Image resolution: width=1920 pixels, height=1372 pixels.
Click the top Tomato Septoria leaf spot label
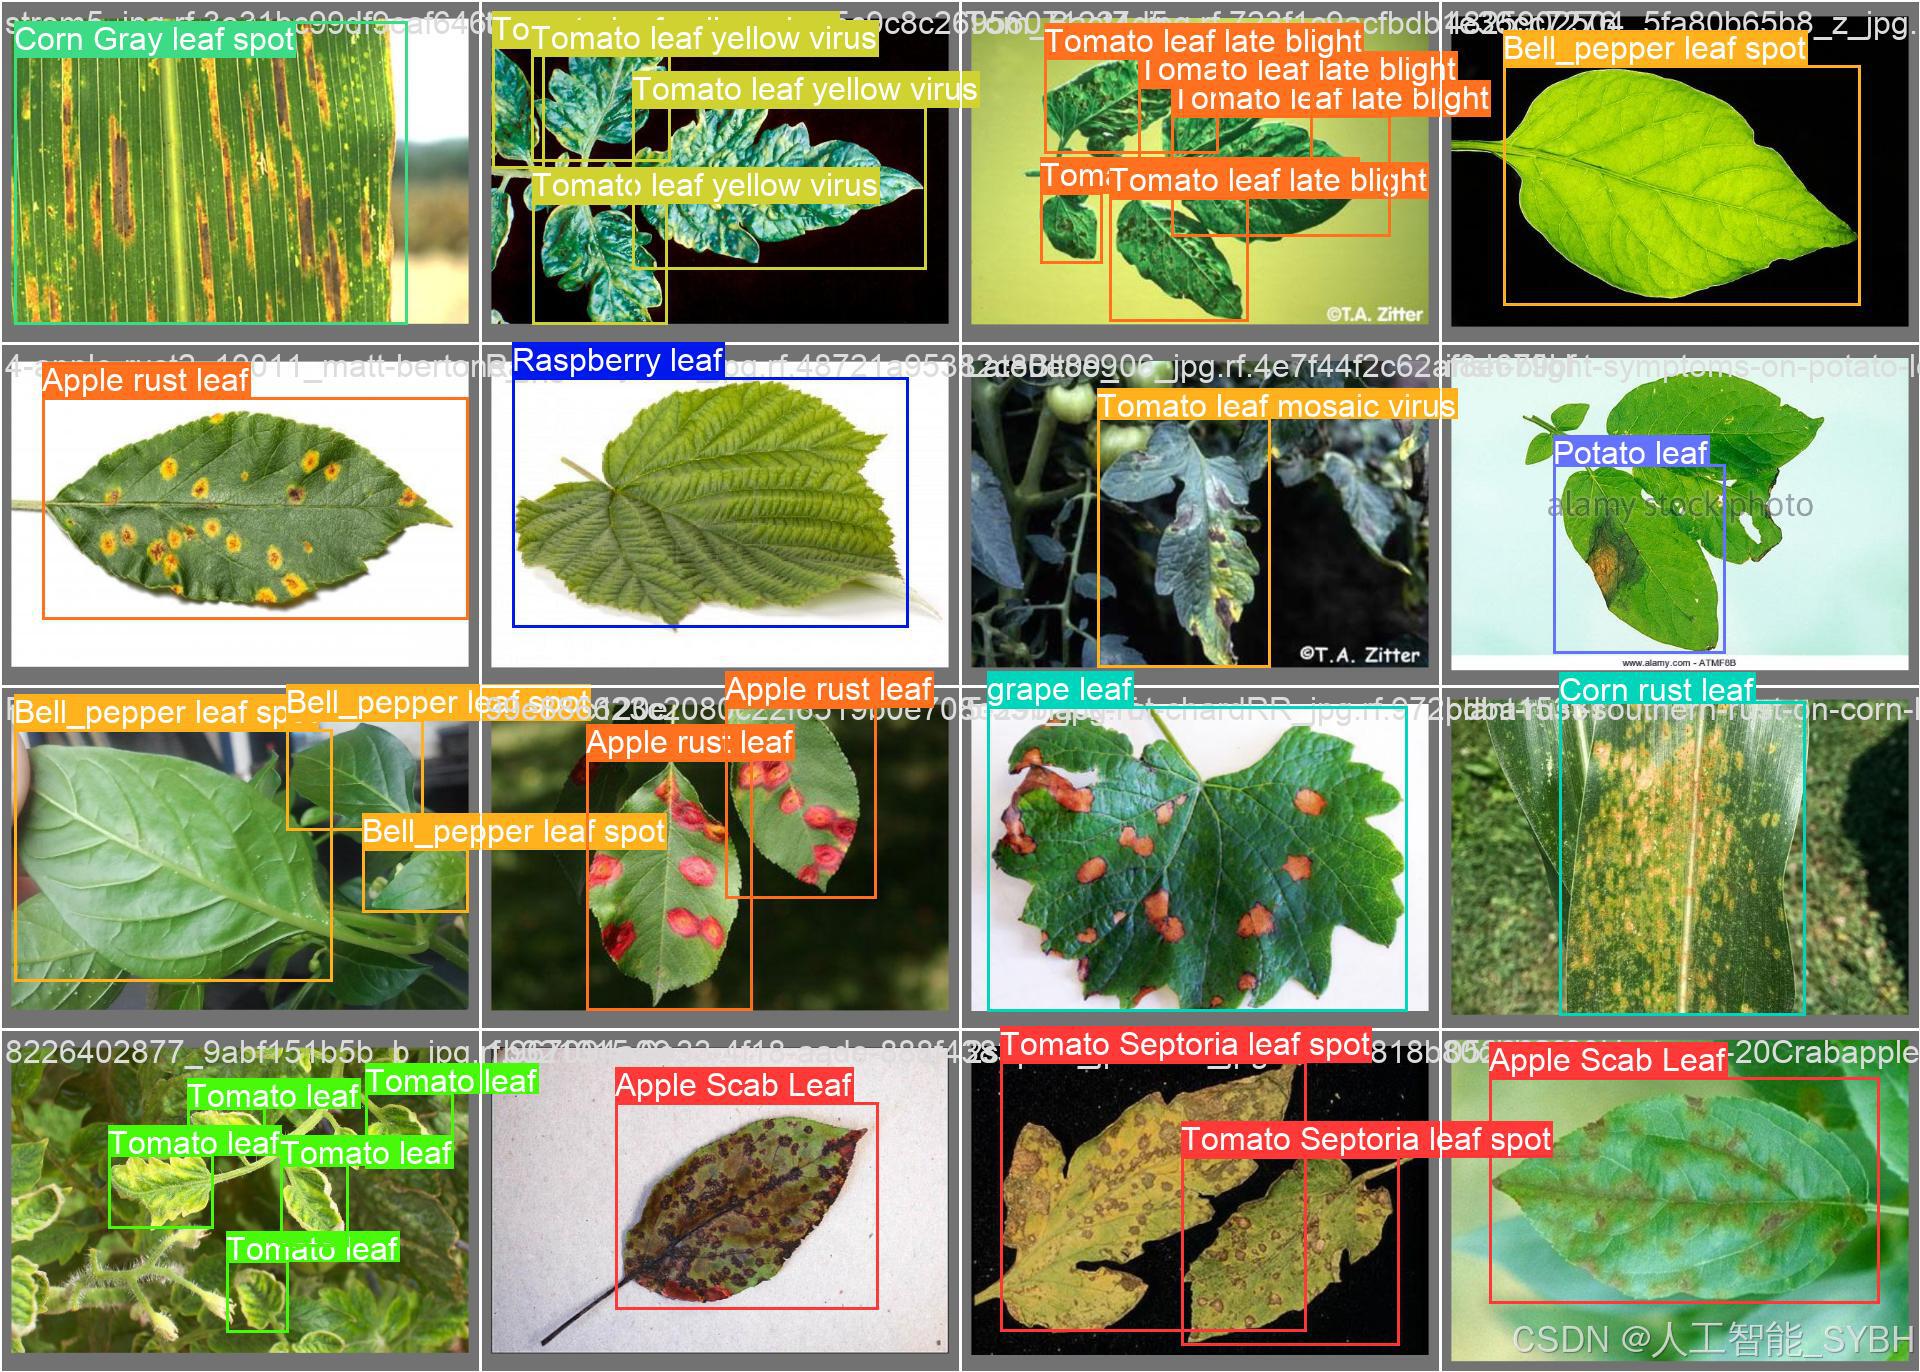pos(1185,1045)
